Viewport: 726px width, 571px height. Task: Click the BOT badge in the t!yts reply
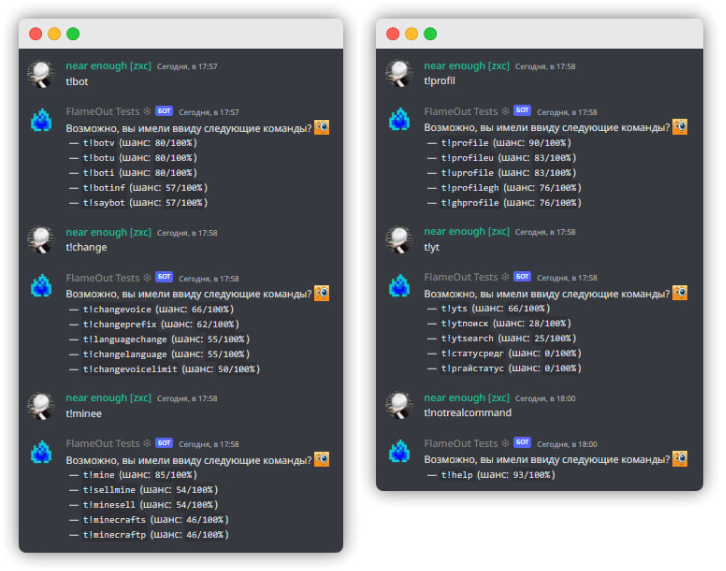[x=522, y=278]
